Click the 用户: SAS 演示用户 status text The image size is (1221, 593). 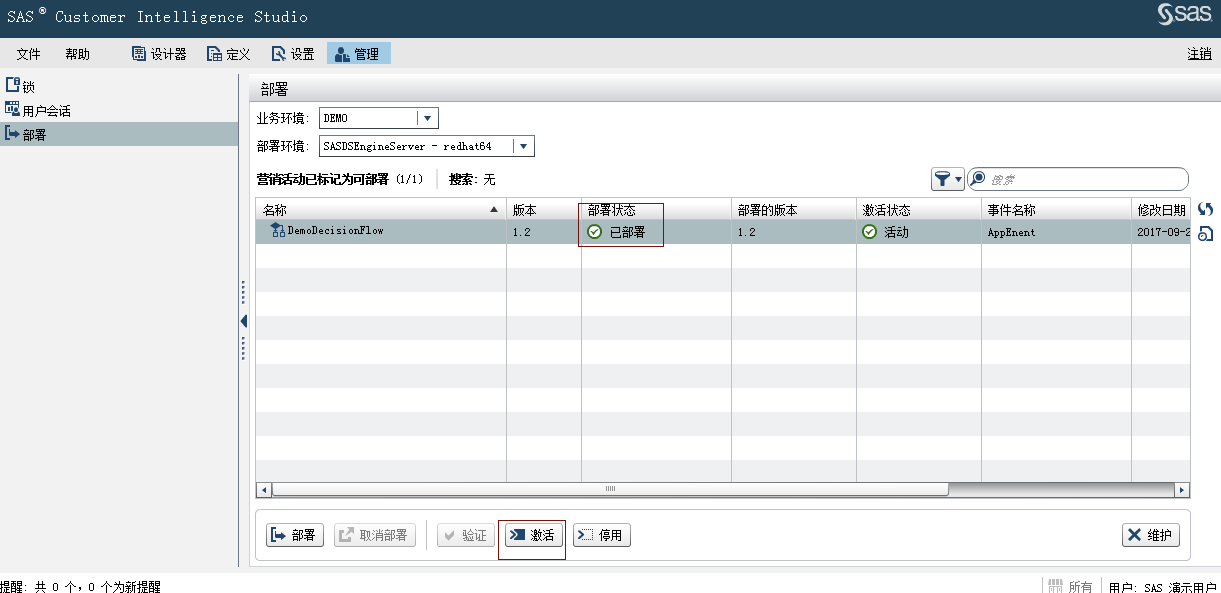(x=1163, y=587)
